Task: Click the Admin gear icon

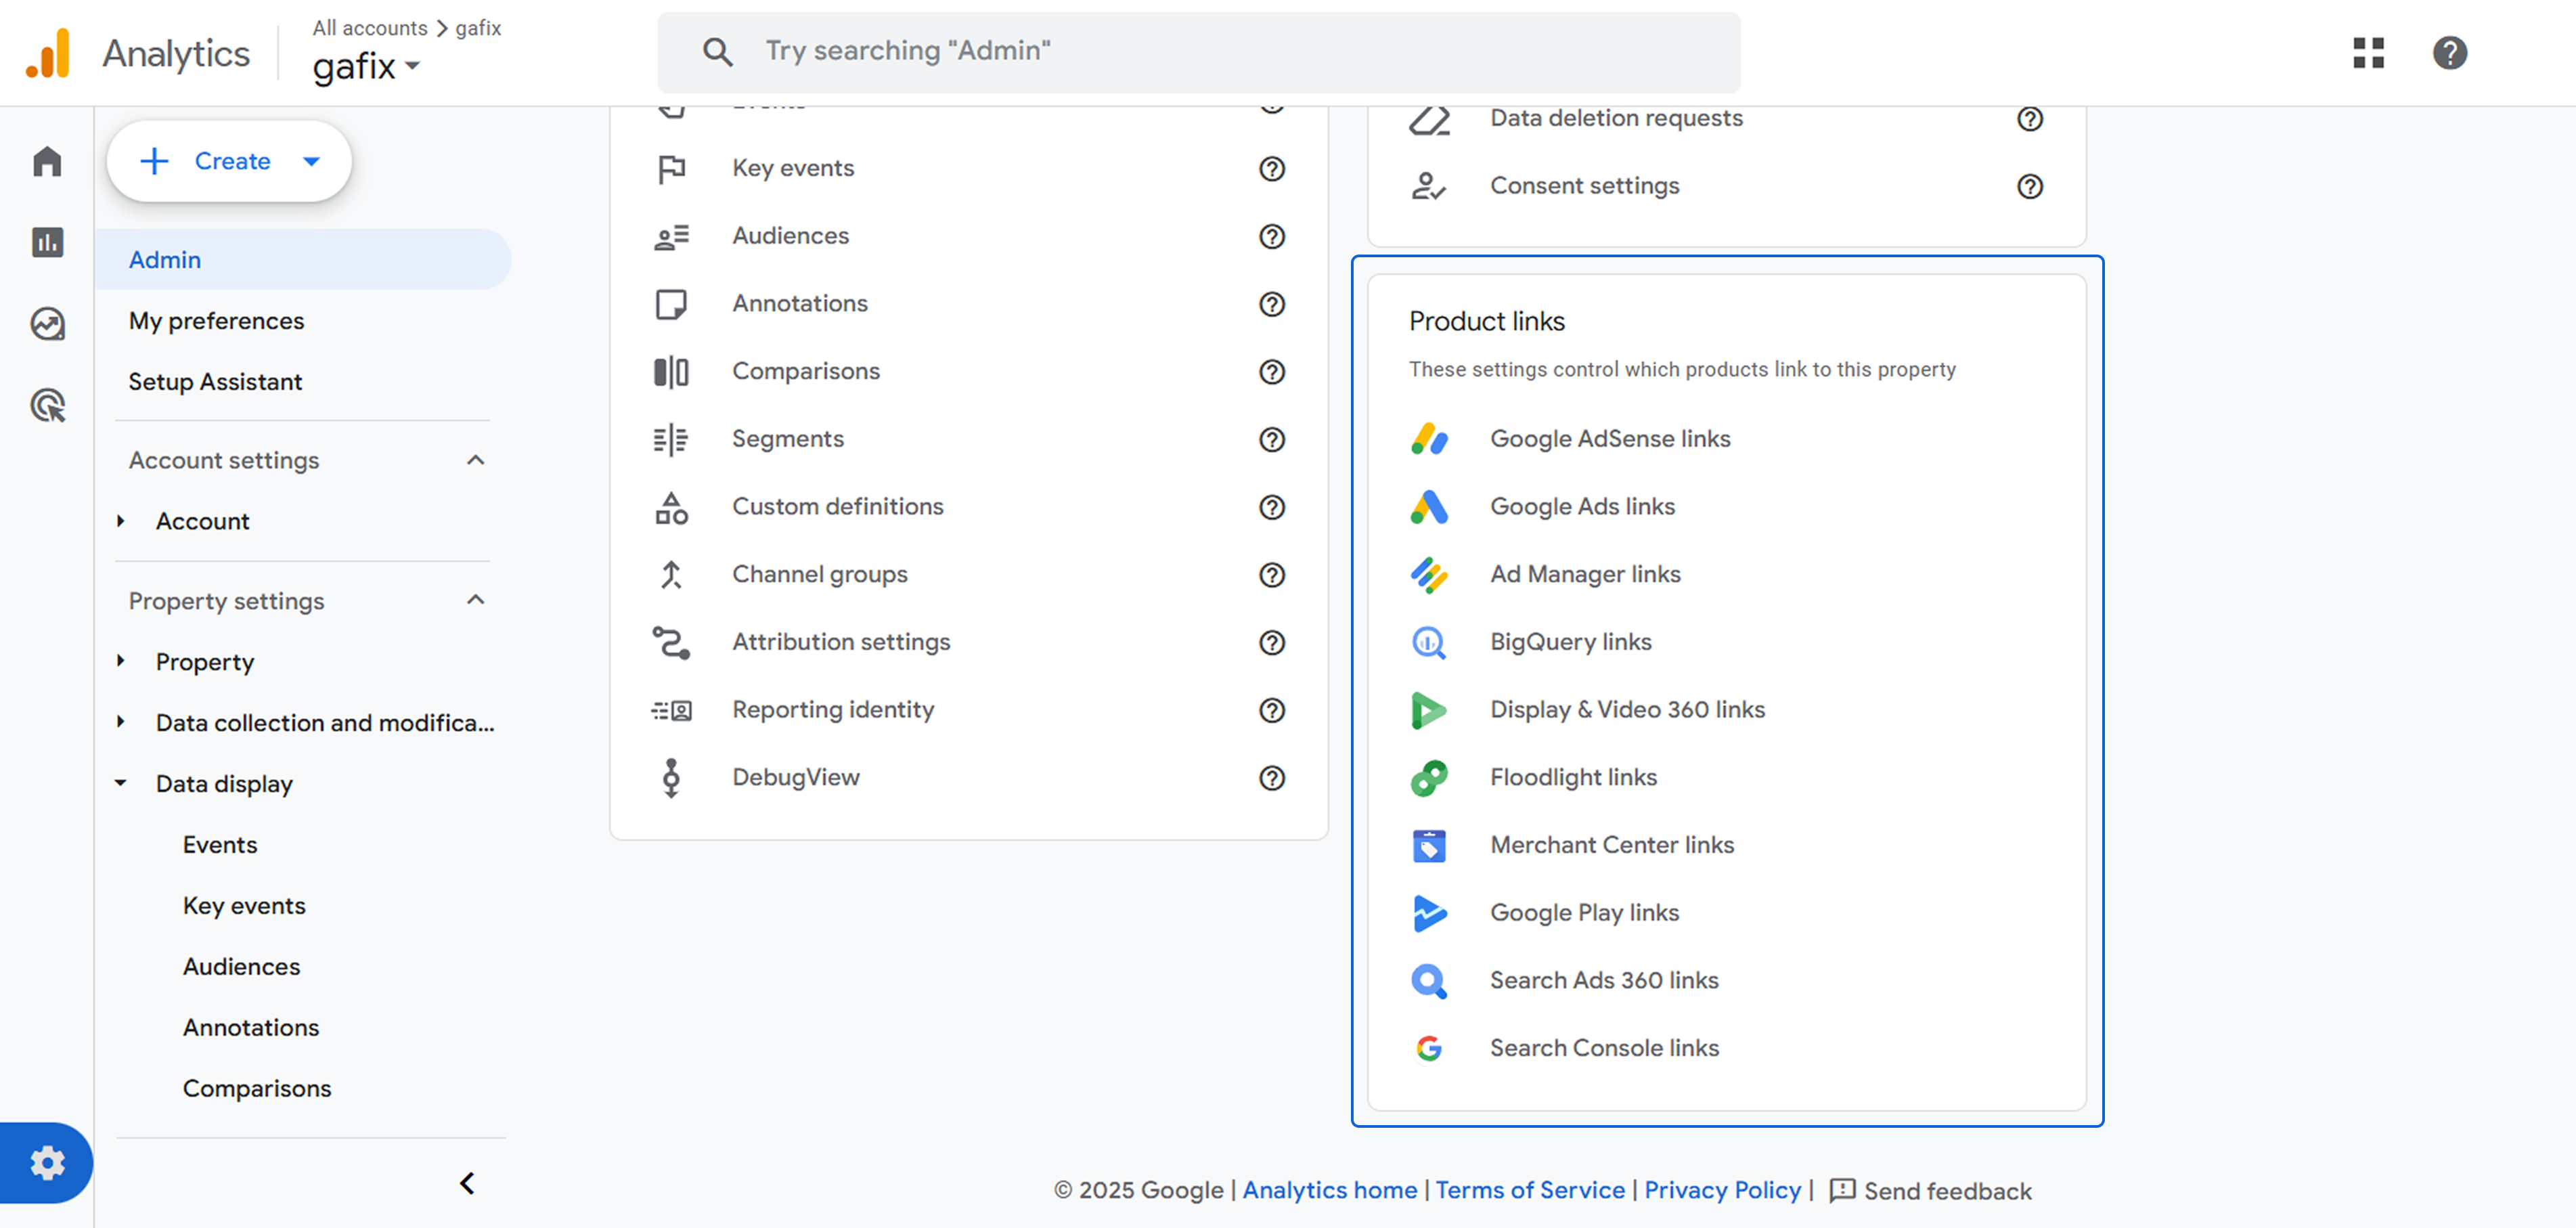Action: pyautogui.click(x=47, y=1163)
